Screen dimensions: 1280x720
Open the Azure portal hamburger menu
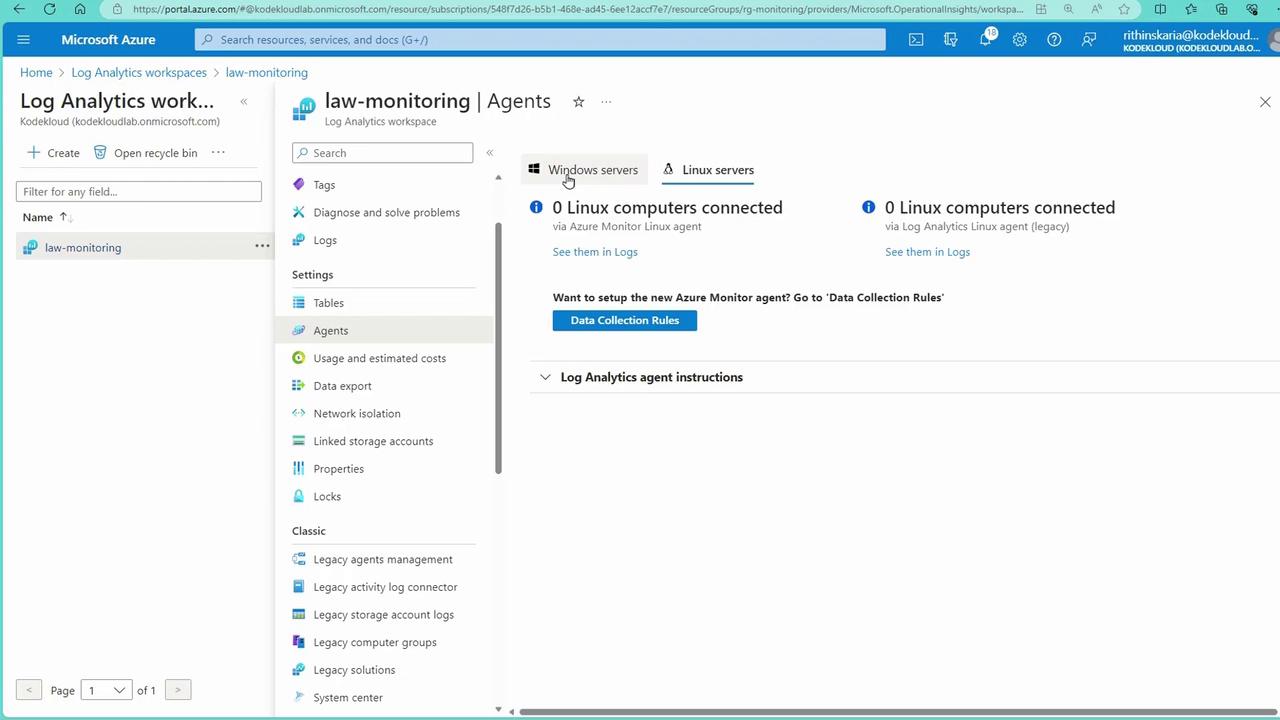click(24, 40)
